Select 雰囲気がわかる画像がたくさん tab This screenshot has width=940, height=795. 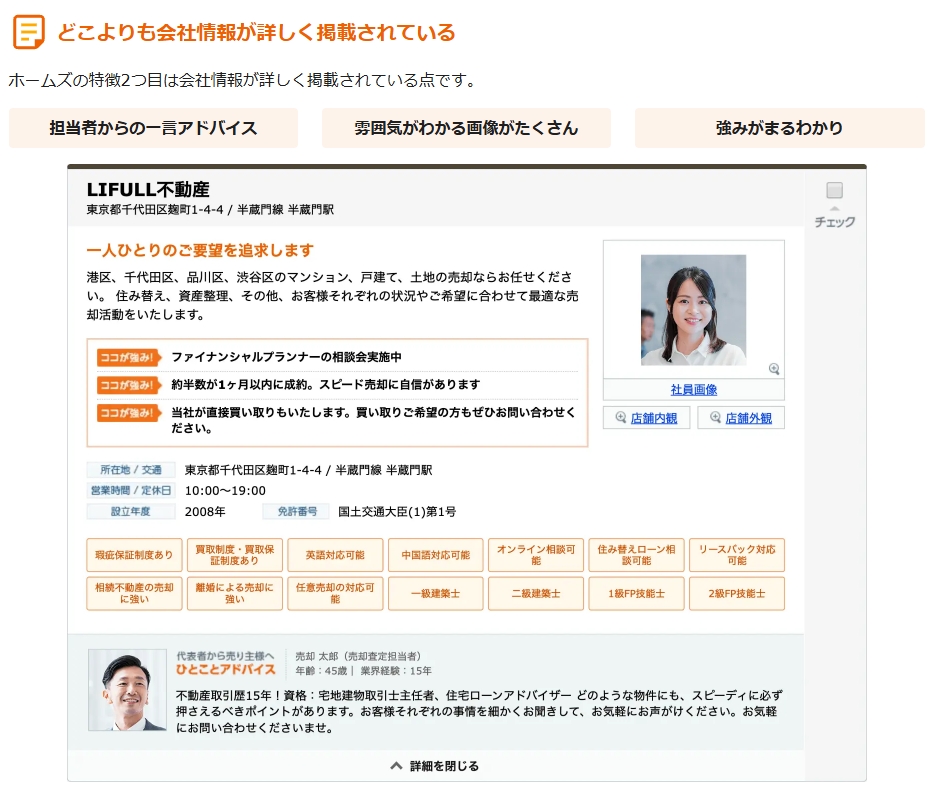(466, 128)
